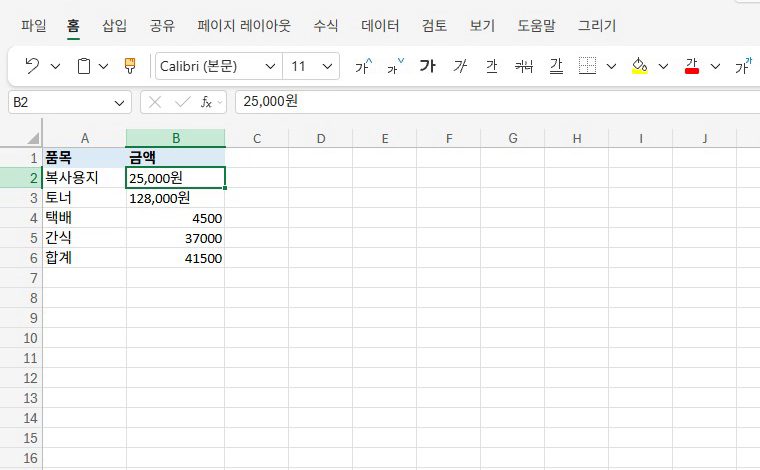Viewport: 760px width, 470px height.
Task: Select row 6 header
Action: coord(21,258)
